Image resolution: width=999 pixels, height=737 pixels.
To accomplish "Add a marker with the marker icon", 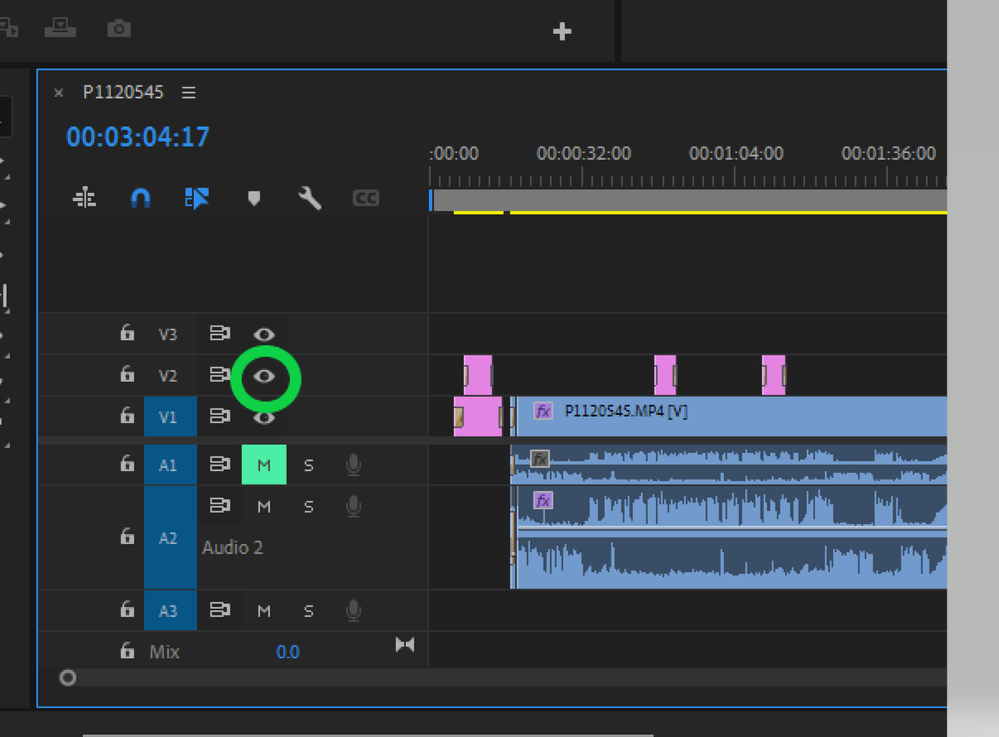I will click(254, 198).
